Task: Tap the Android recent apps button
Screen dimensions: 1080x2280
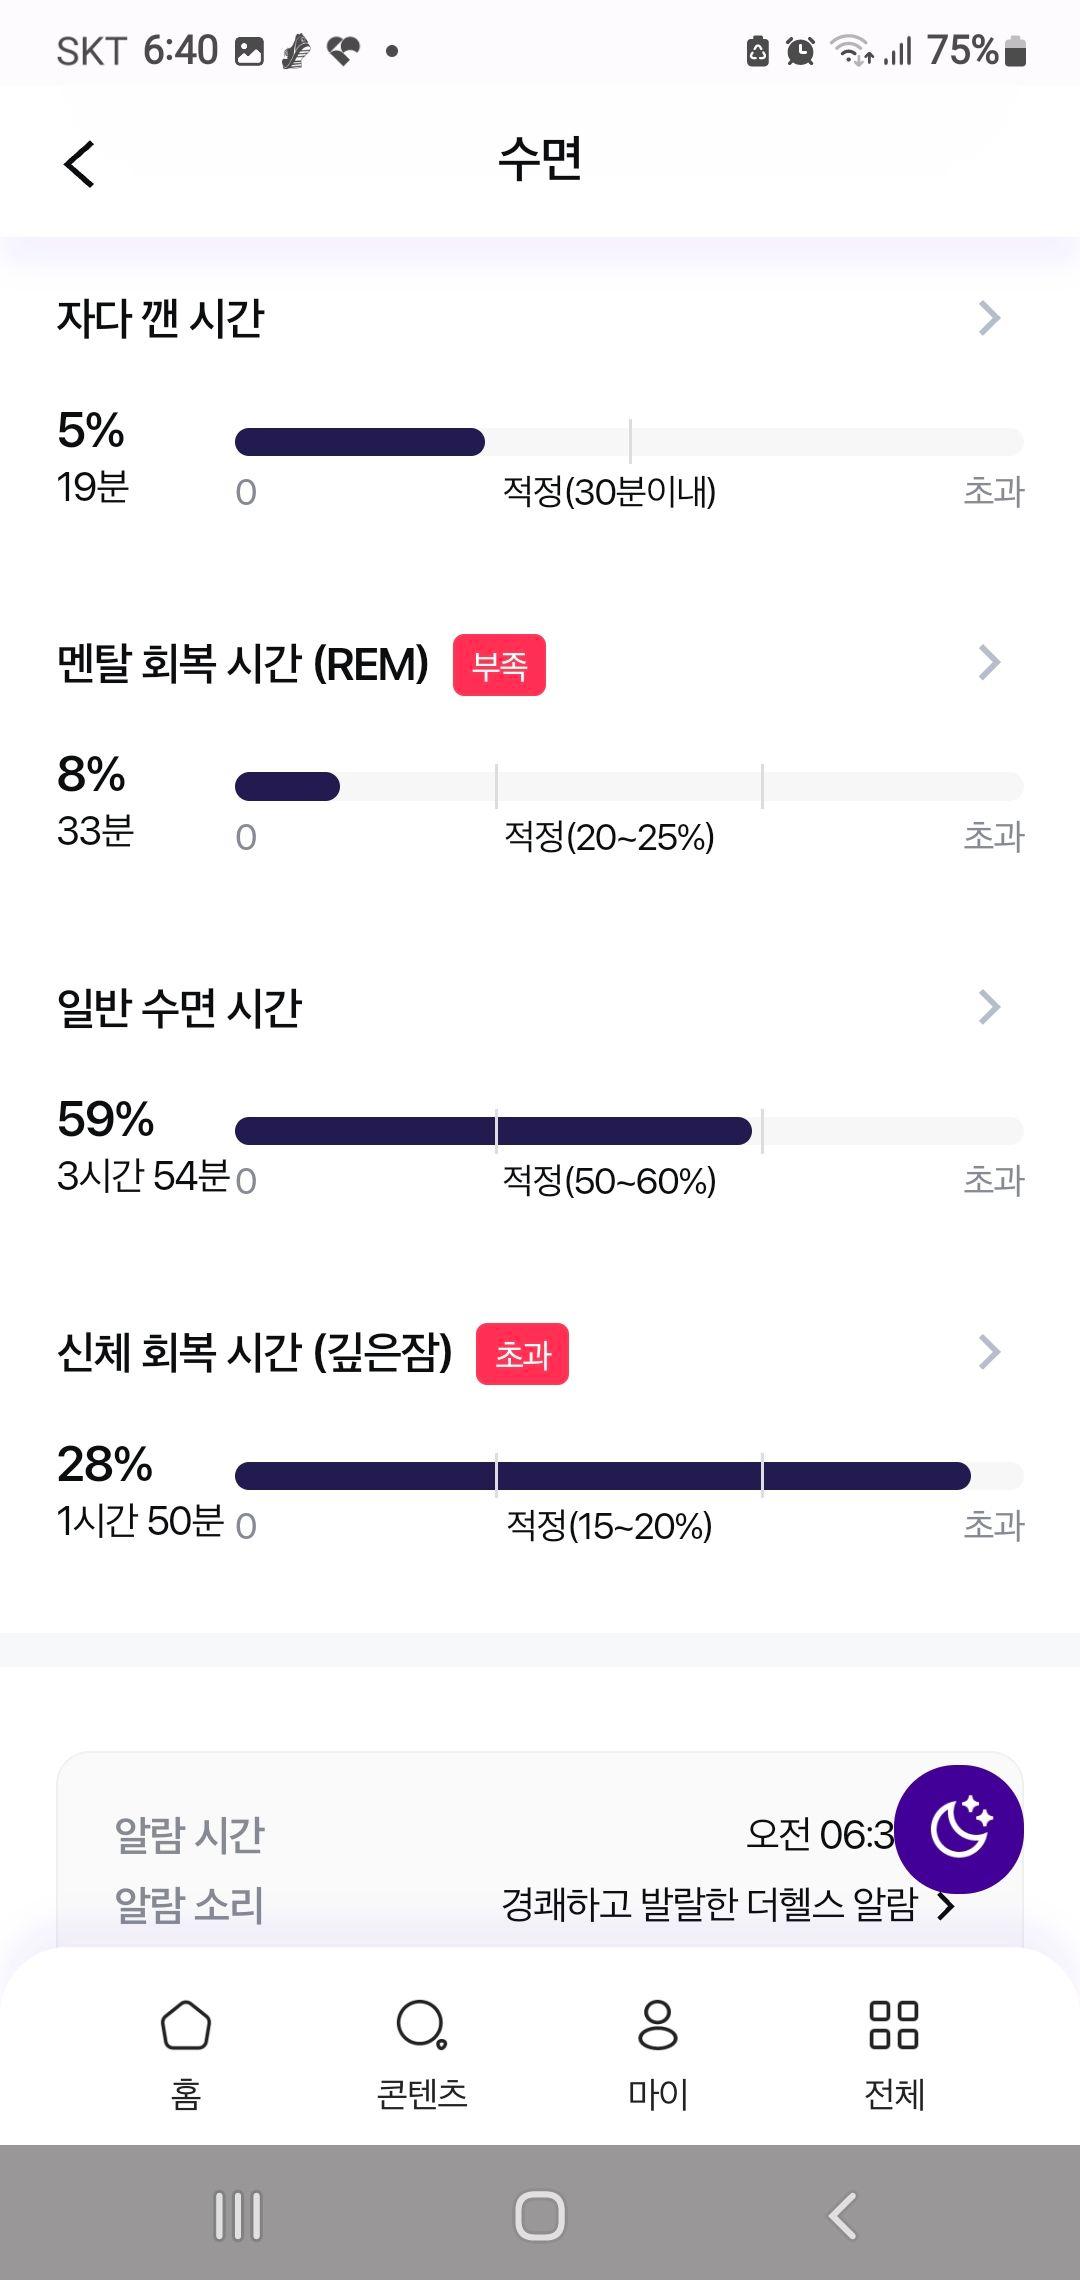Action: (x=238, y=2215)
